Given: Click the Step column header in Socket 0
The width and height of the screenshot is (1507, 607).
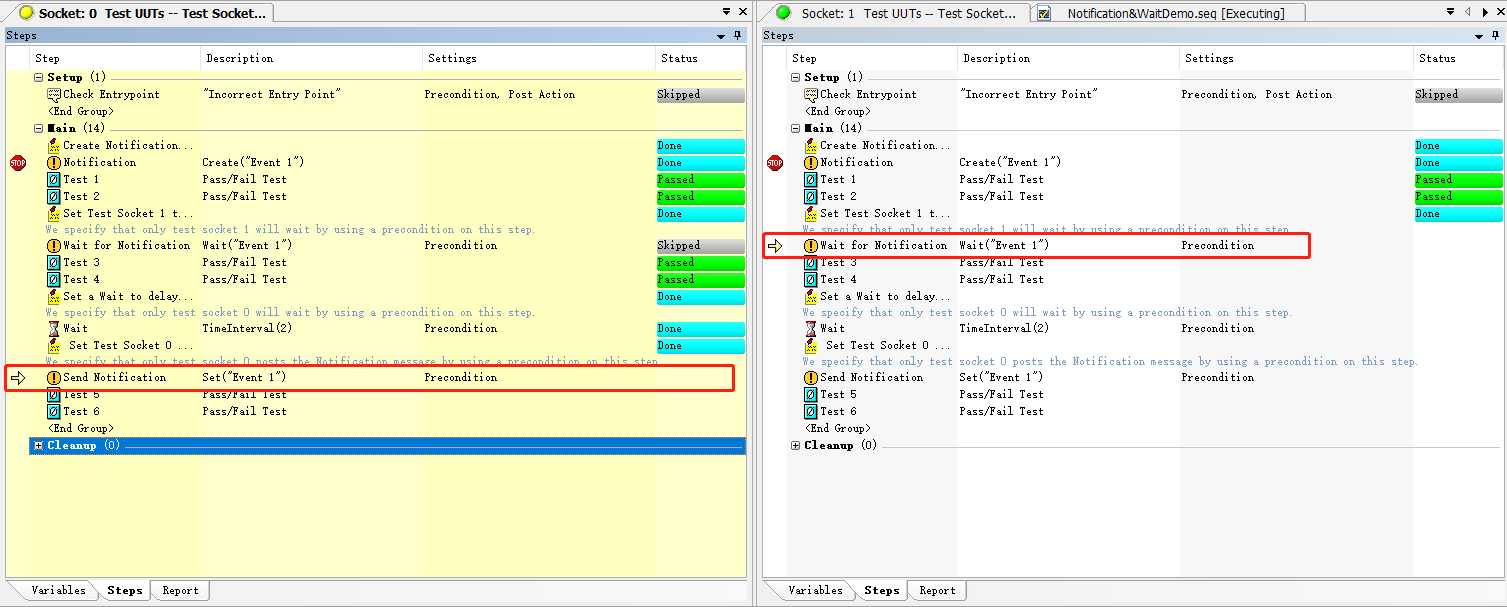Looking at the screenshot, I should [x=115, y=58].
